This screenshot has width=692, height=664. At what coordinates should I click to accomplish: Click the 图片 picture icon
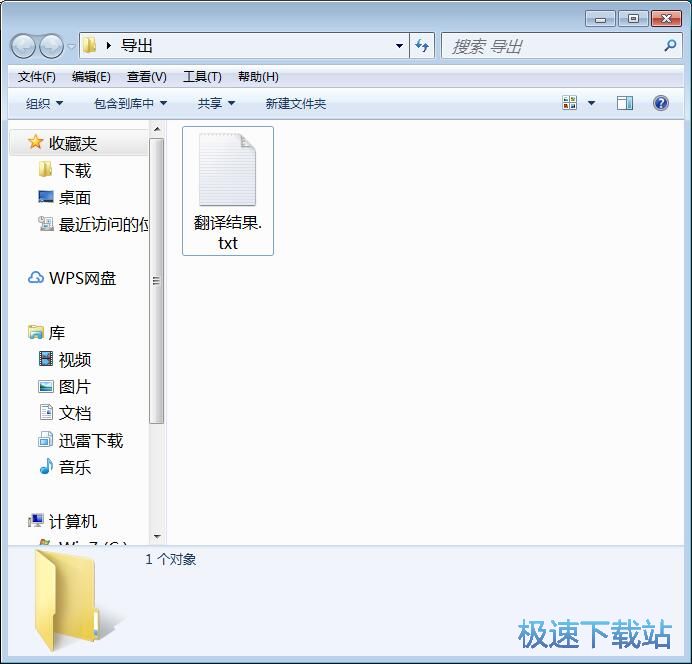tap(45, 386)
